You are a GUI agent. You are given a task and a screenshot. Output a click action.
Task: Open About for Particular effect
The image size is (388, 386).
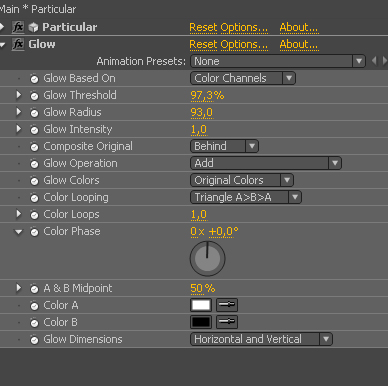point(299,27)
